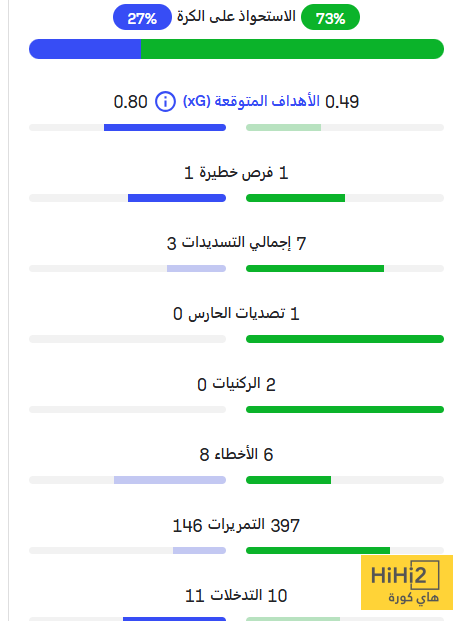The width and height of the screenshot is (464, 621).
Task: Click the light green xG bar for 0.49
Action: click(x=283, y=128)
